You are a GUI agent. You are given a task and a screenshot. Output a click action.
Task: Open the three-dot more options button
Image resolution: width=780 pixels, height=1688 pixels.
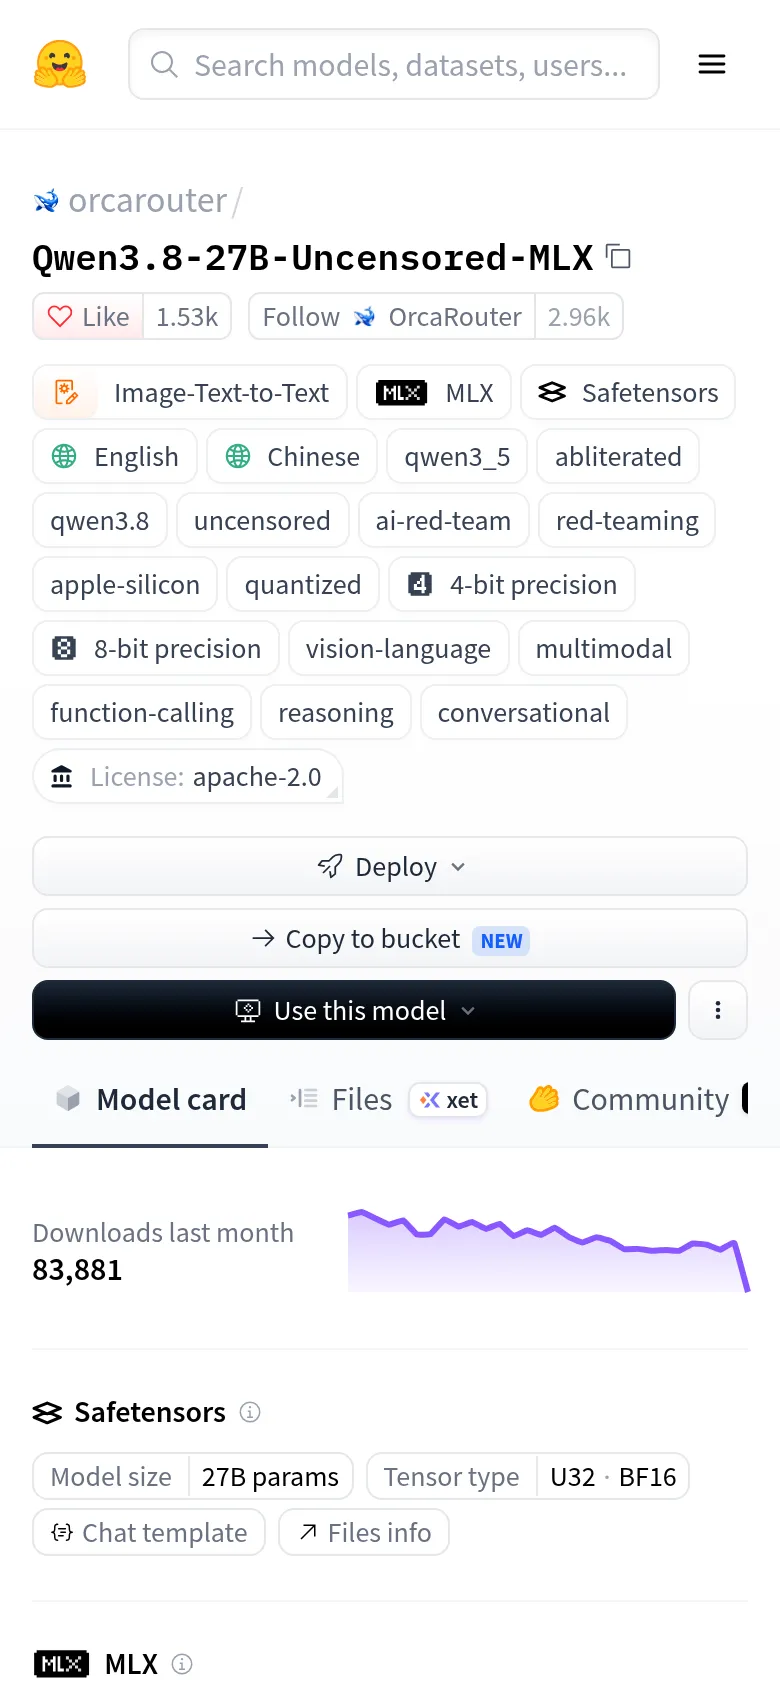coord(718,1010)
